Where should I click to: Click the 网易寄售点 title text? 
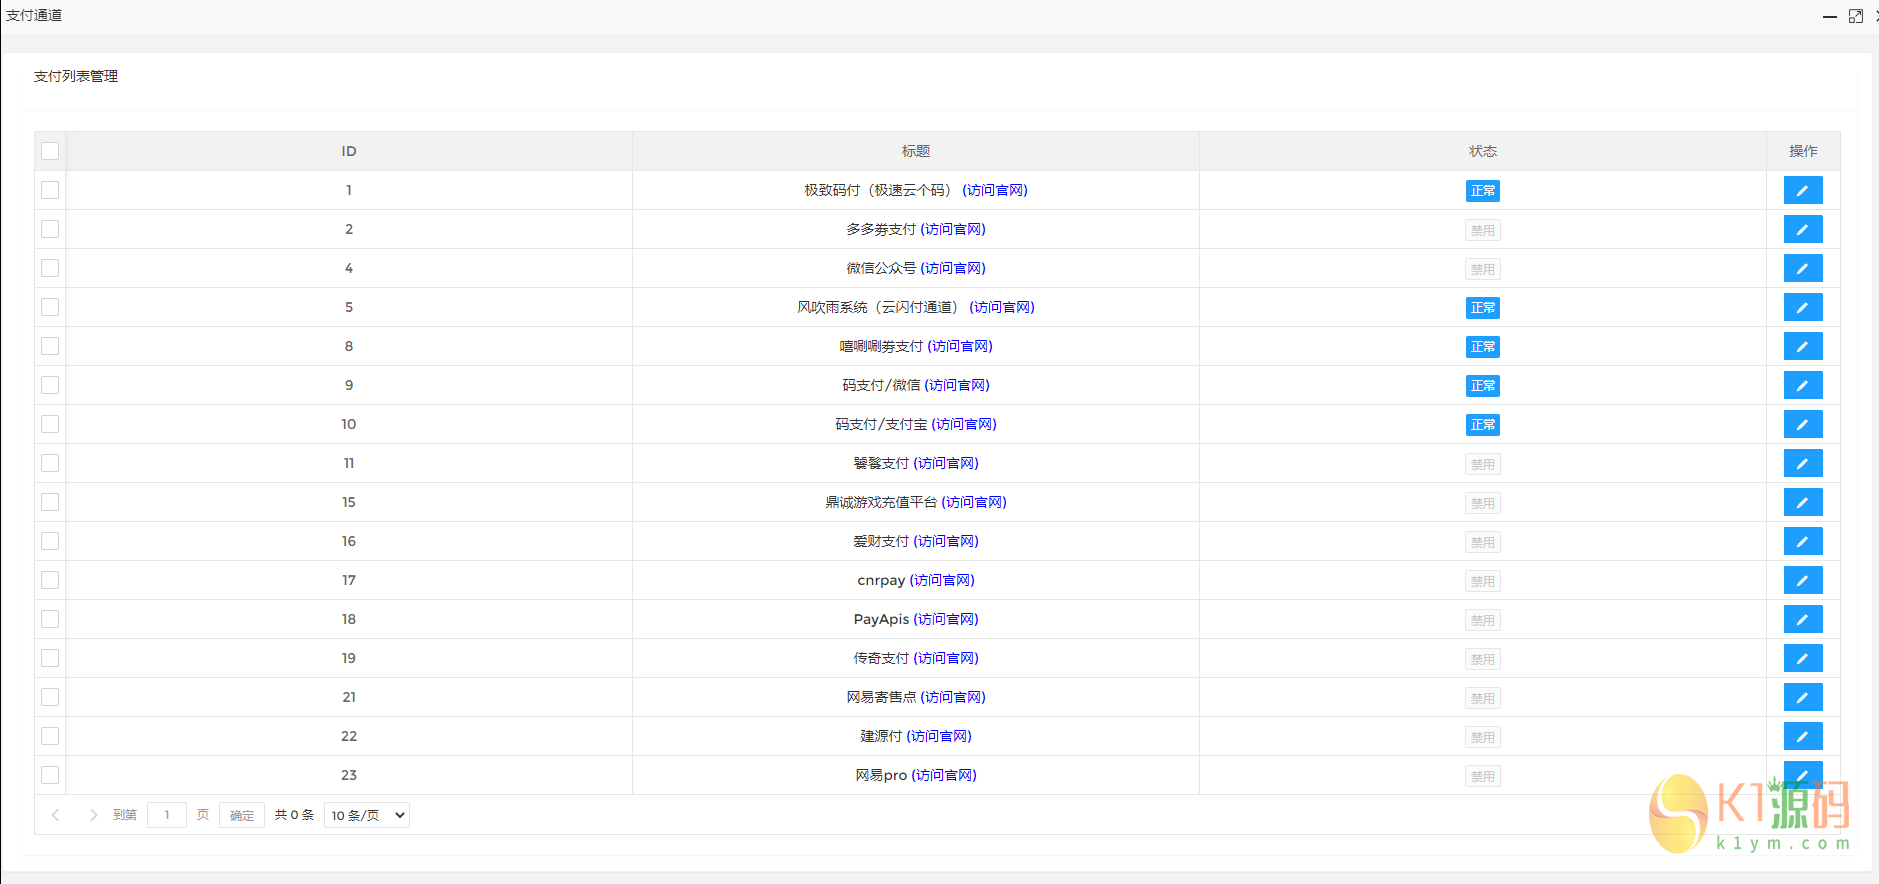[881, 697]
